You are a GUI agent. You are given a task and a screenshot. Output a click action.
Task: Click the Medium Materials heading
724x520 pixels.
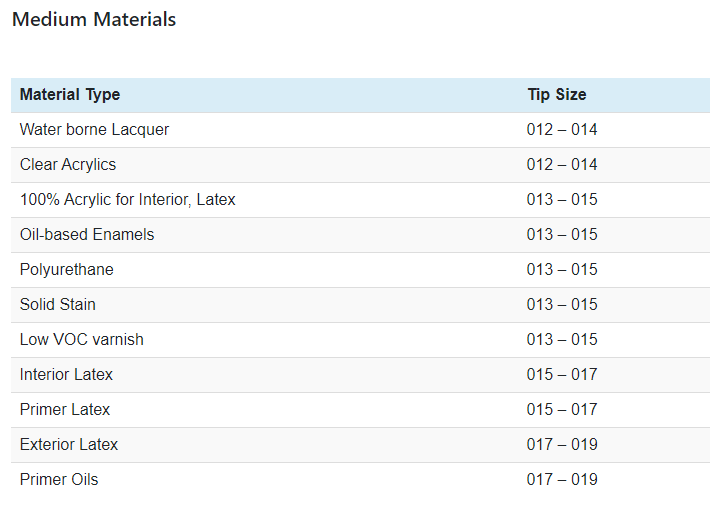tap(94, 20)
